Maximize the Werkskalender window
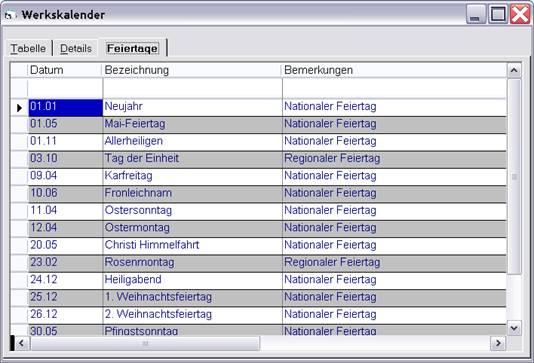 [498, 14]
